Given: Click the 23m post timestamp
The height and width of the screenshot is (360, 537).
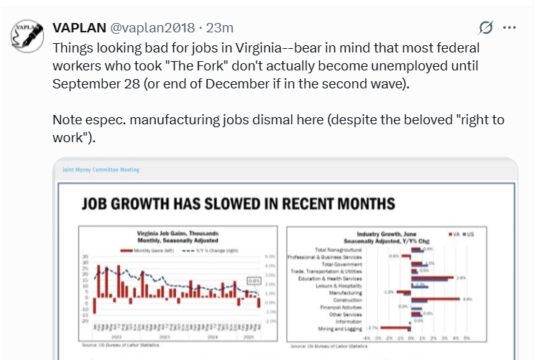Looking at the screenshot, I should point(220,28).
